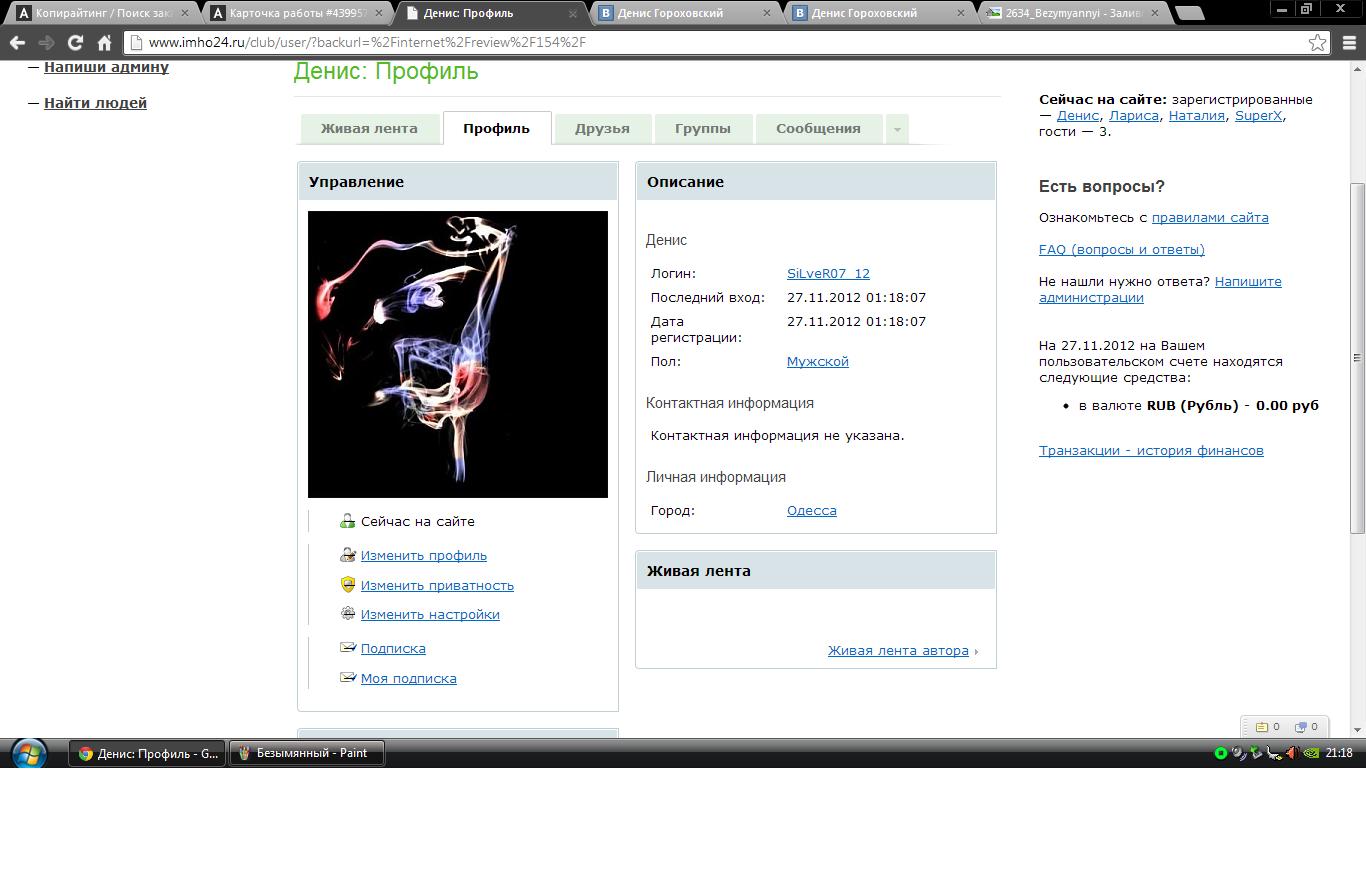This screenshot has height=878, width=1366.
Task: Open the "Безымянный - Paint" taskbar button
Action: [x=307, y=753]
